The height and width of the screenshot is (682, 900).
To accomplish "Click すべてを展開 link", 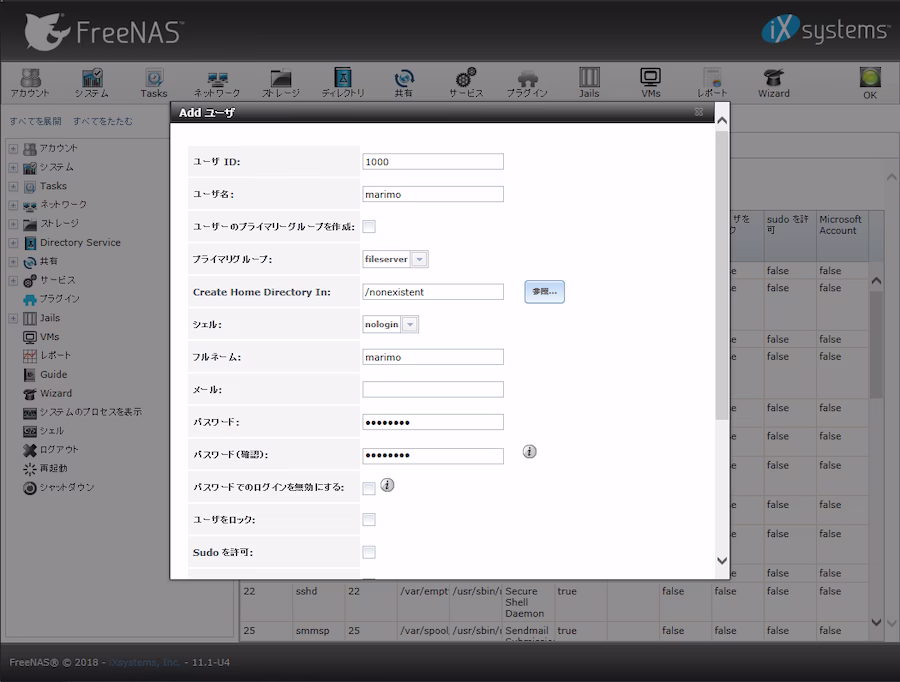I will point(35,121).
